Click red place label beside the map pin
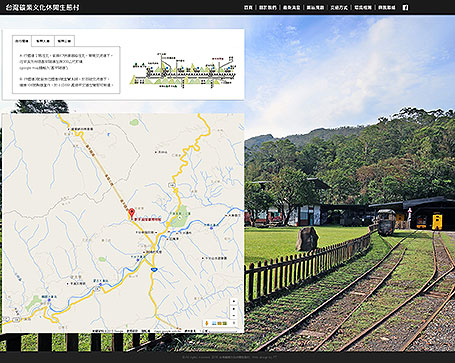 point(148,220)
